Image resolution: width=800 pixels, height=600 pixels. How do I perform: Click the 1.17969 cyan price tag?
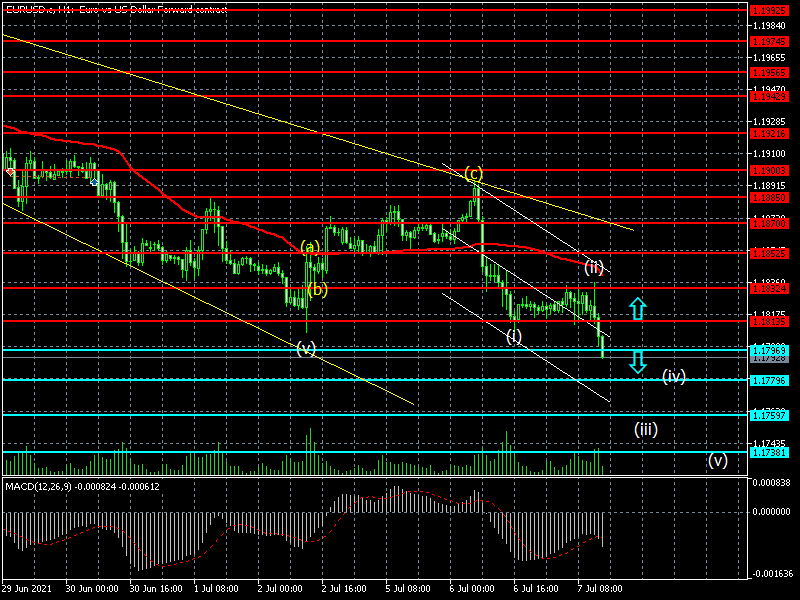click(x=769, y=350)
